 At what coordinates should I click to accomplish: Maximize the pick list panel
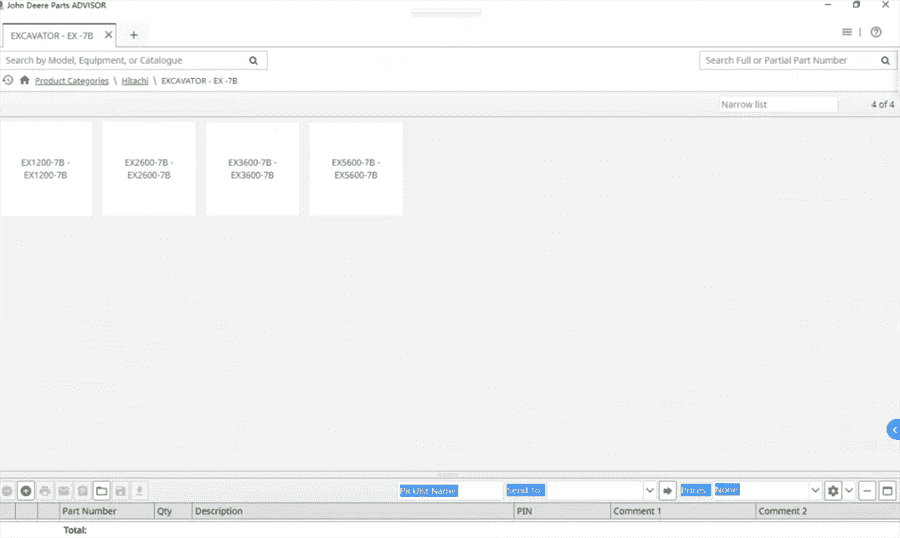[887, 491]
